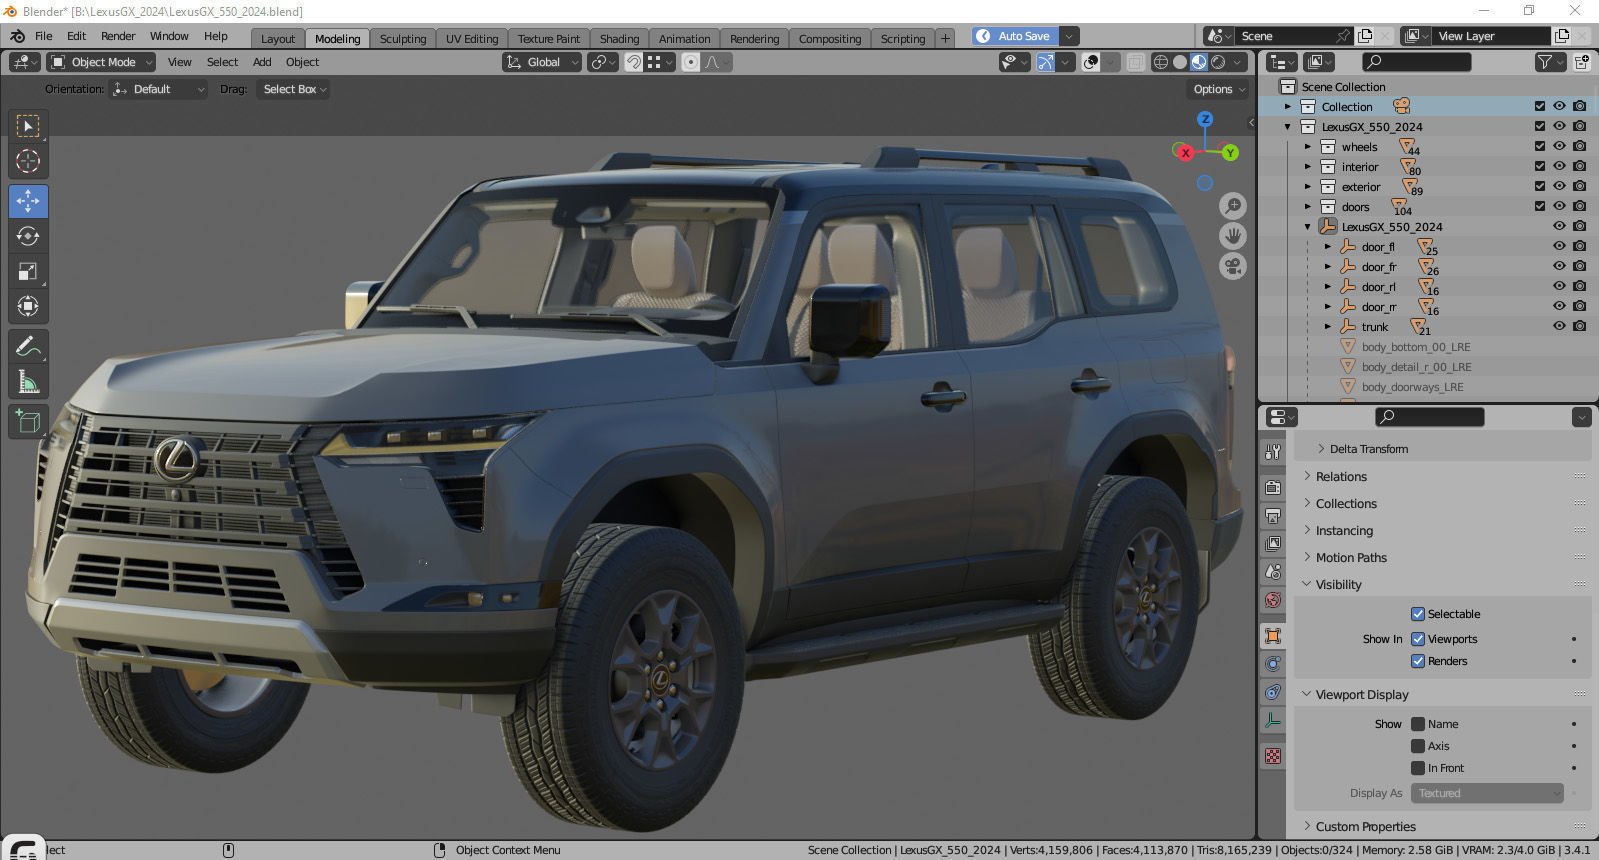Expand the Motion Paths panel
This screenshot has width=1599, height=860.
pos(1351,558)
